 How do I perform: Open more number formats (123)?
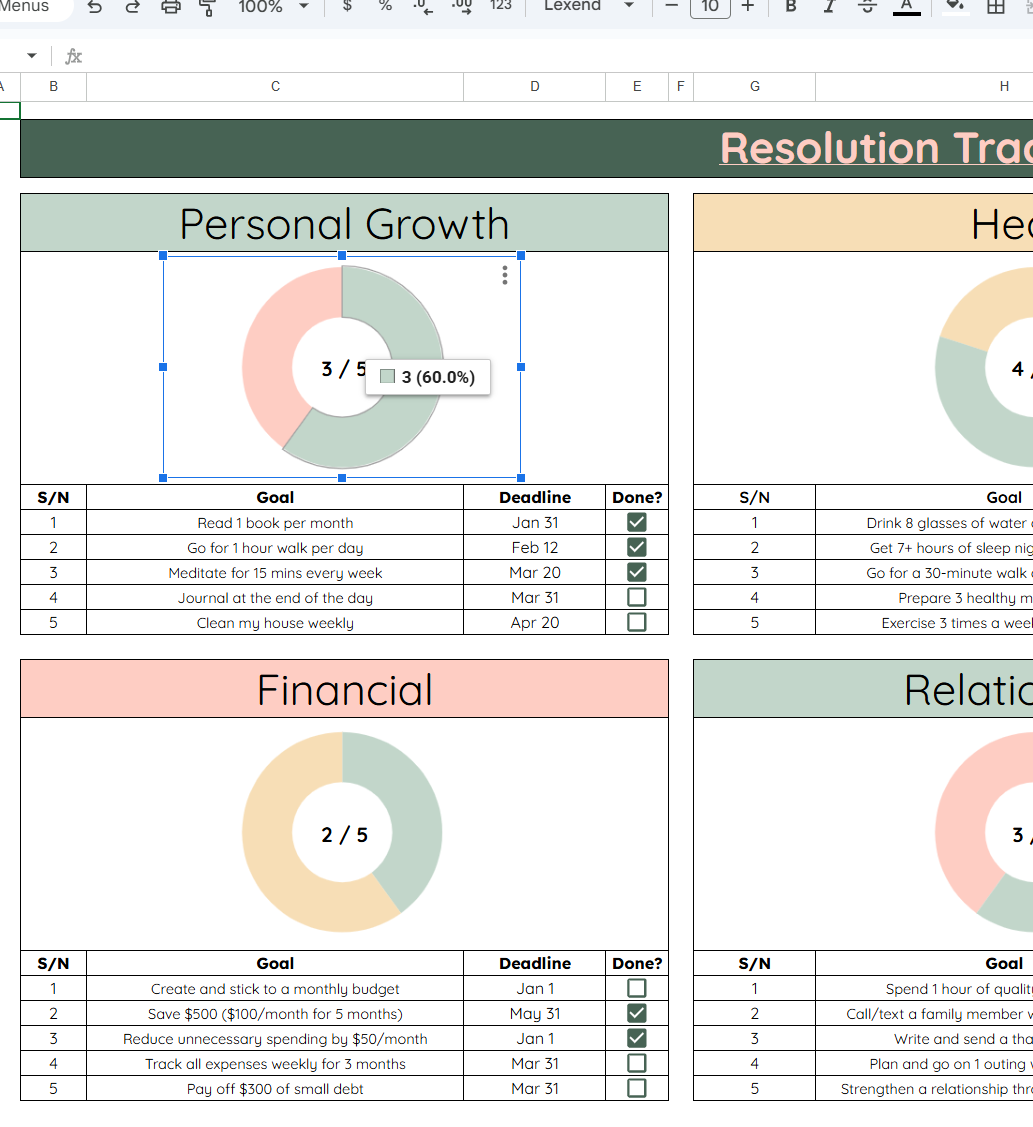pos(501,6)
